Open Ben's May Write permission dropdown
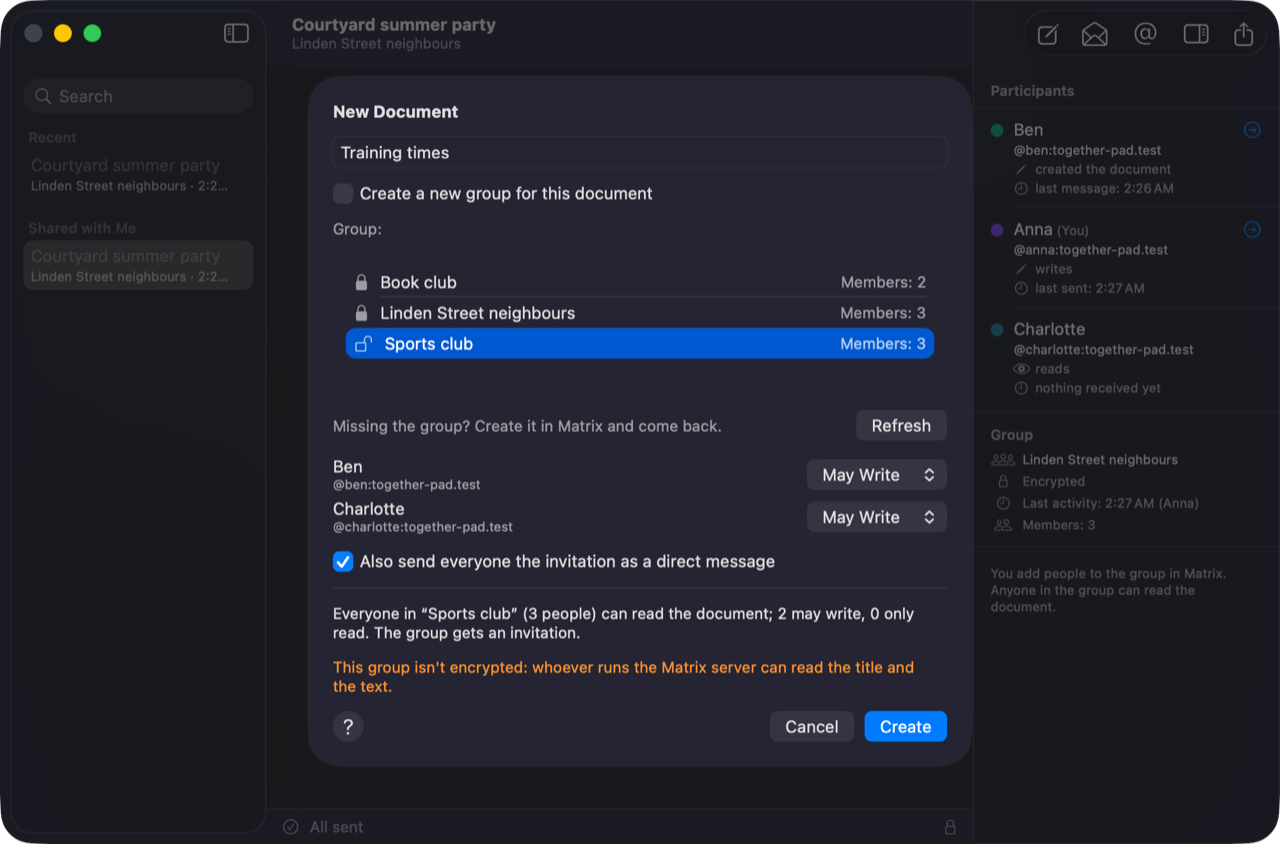Image resolution: width=1280 pixels, height=844 pixels. [x=877, y=475]
